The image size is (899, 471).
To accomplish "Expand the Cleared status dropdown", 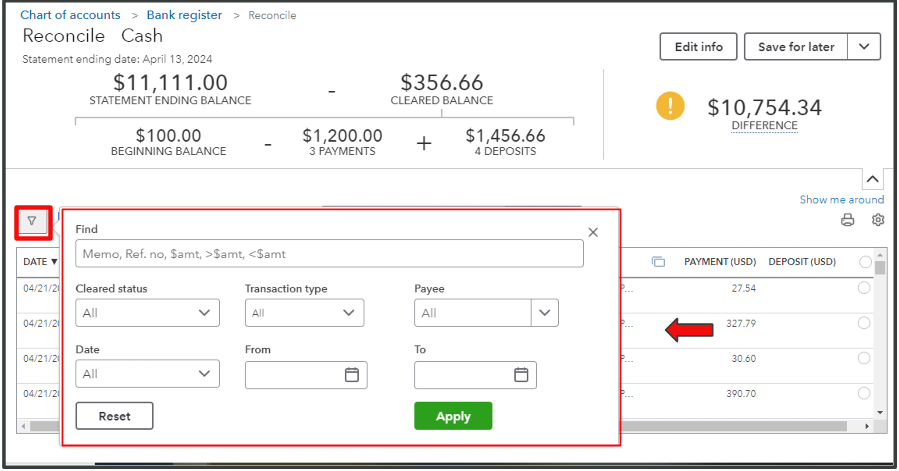I will [147, 313].
